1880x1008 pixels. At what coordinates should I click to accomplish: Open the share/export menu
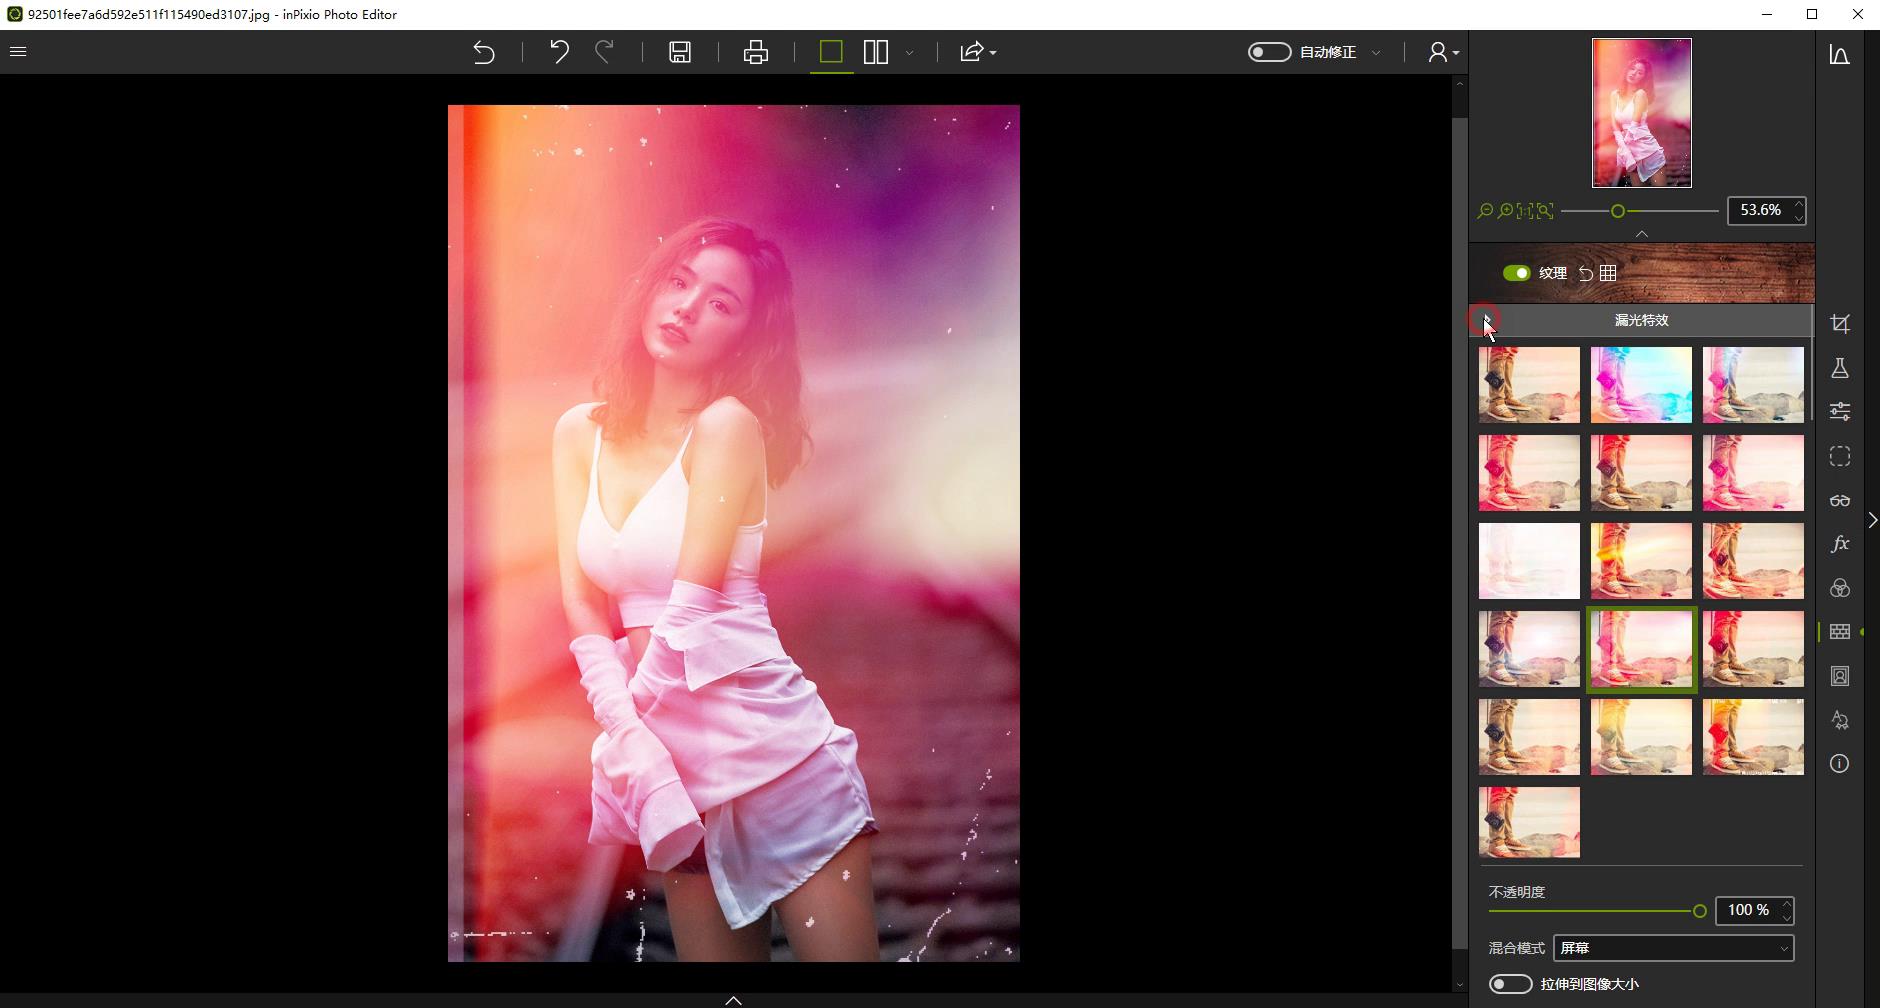coord(977,52)
